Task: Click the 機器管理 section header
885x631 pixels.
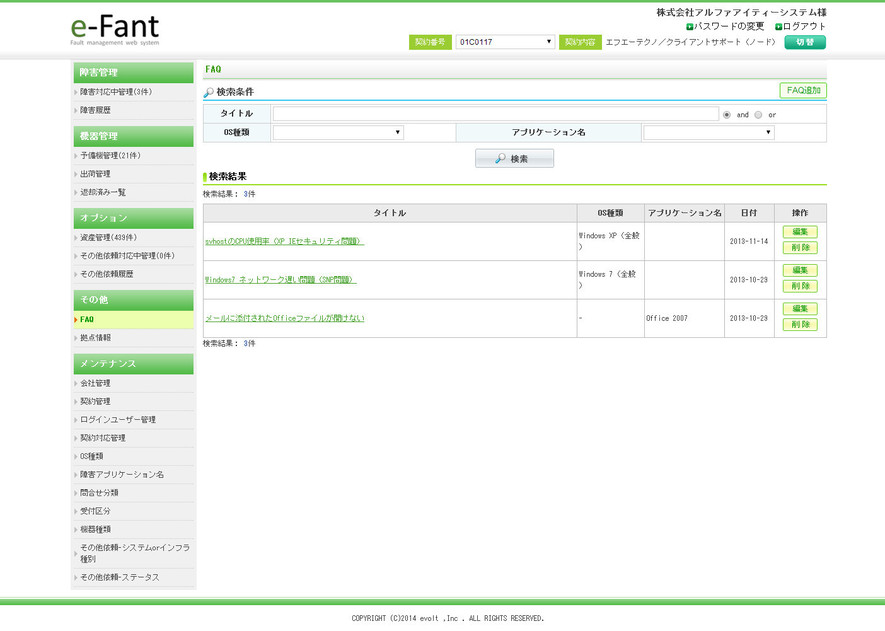Action: 133,137
